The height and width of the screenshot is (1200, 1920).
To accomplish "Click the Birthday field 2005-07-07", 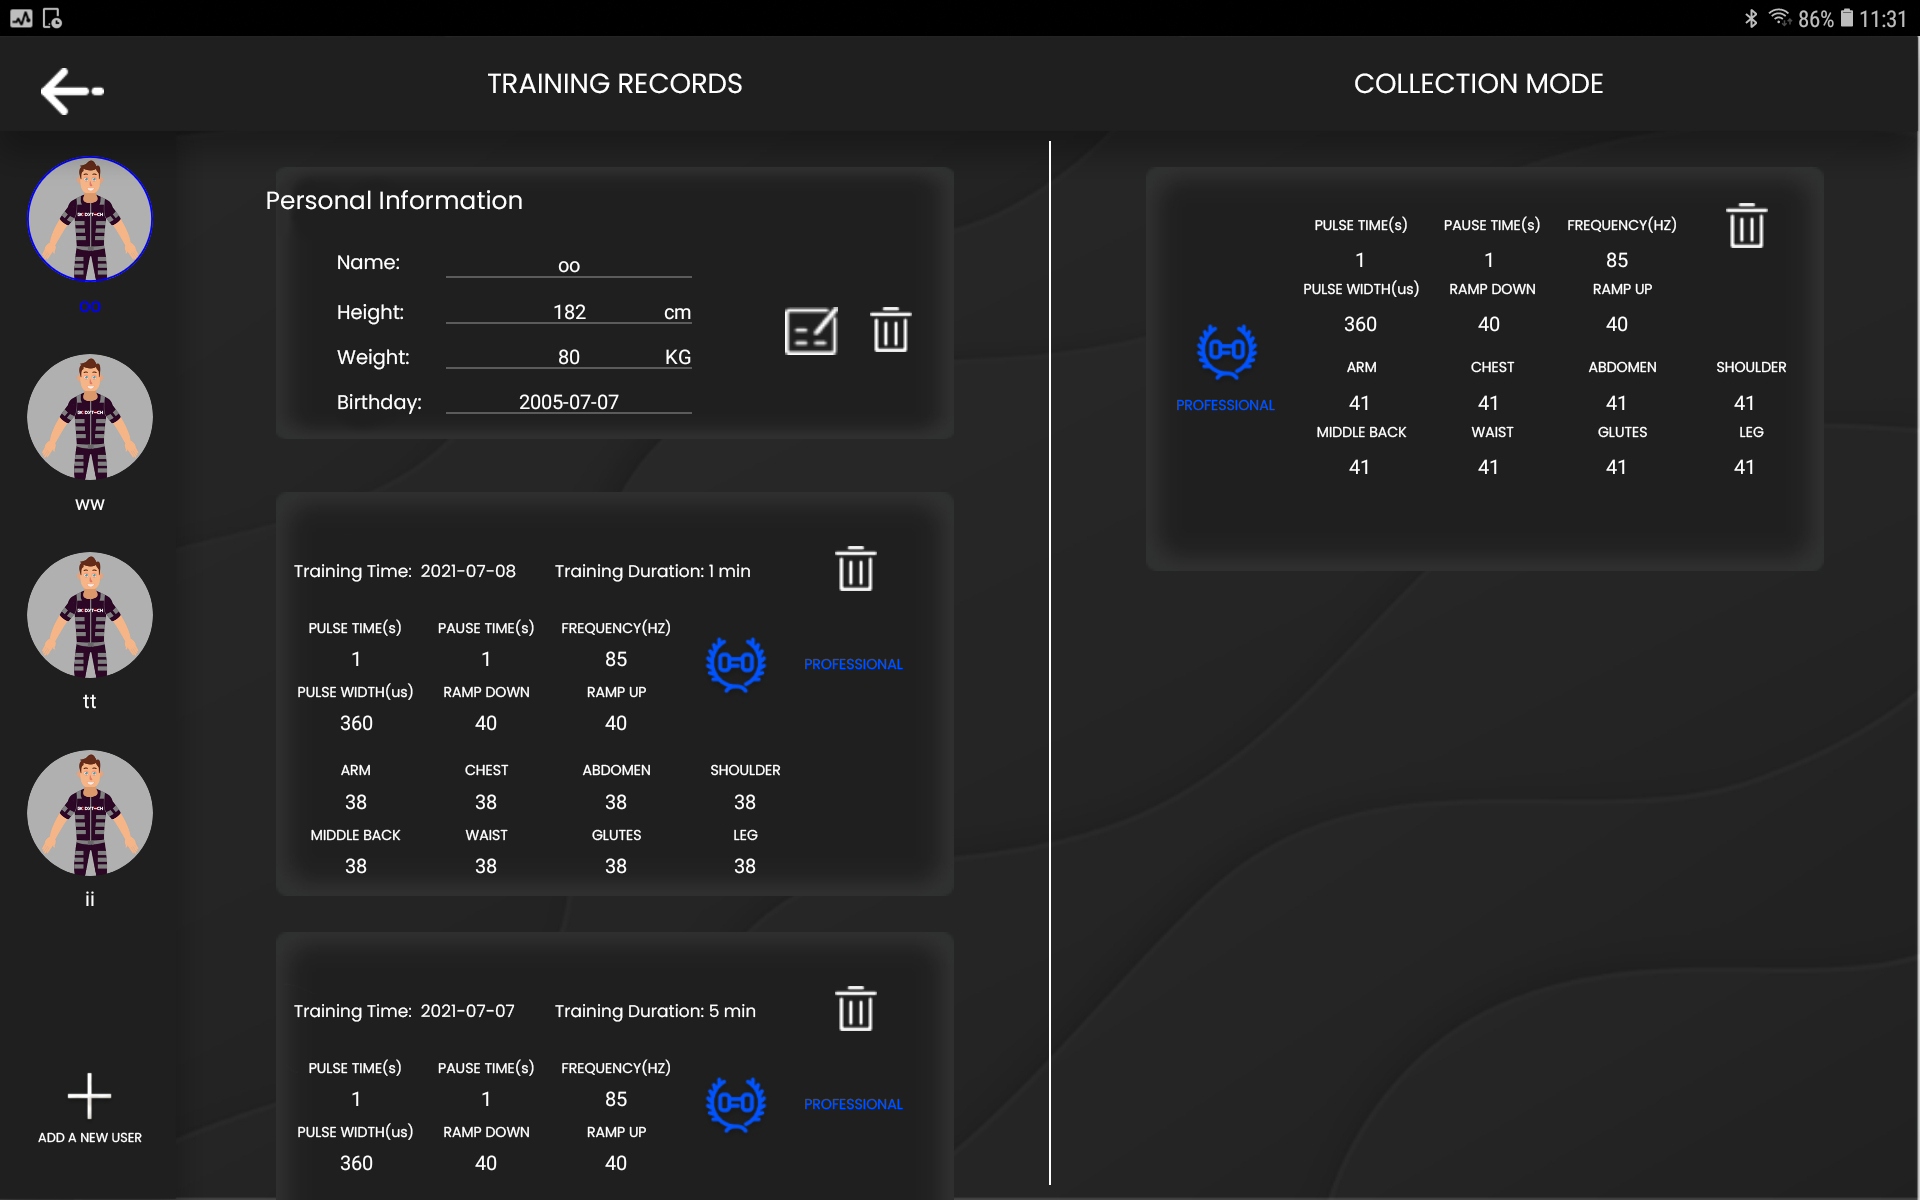I will click(x=568, y=402).
